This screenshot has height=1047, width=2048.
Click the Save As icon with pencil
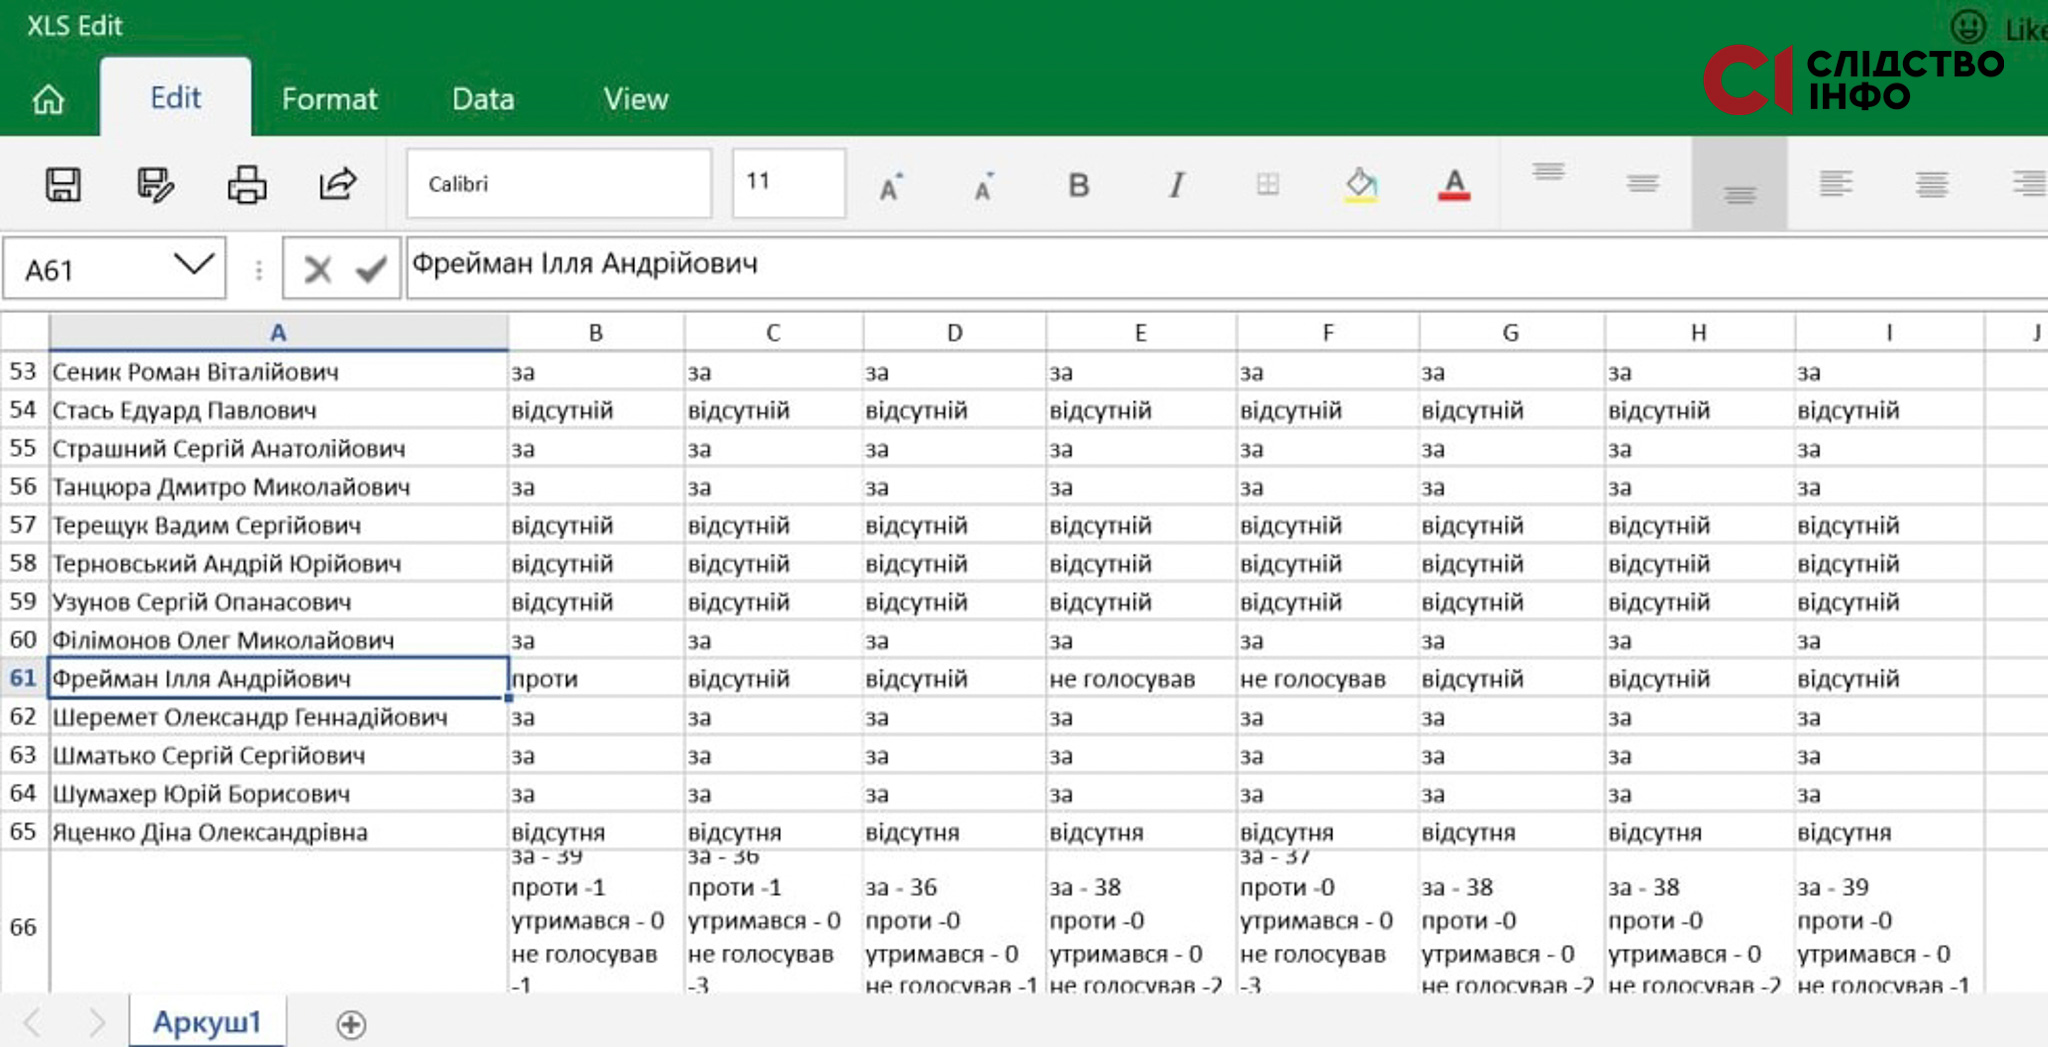[x=155, y=185]
